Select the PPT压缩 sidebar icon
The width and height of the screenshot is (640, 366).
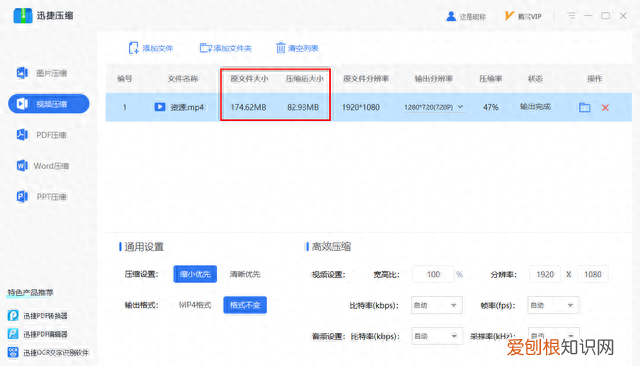tap(22, 197)
